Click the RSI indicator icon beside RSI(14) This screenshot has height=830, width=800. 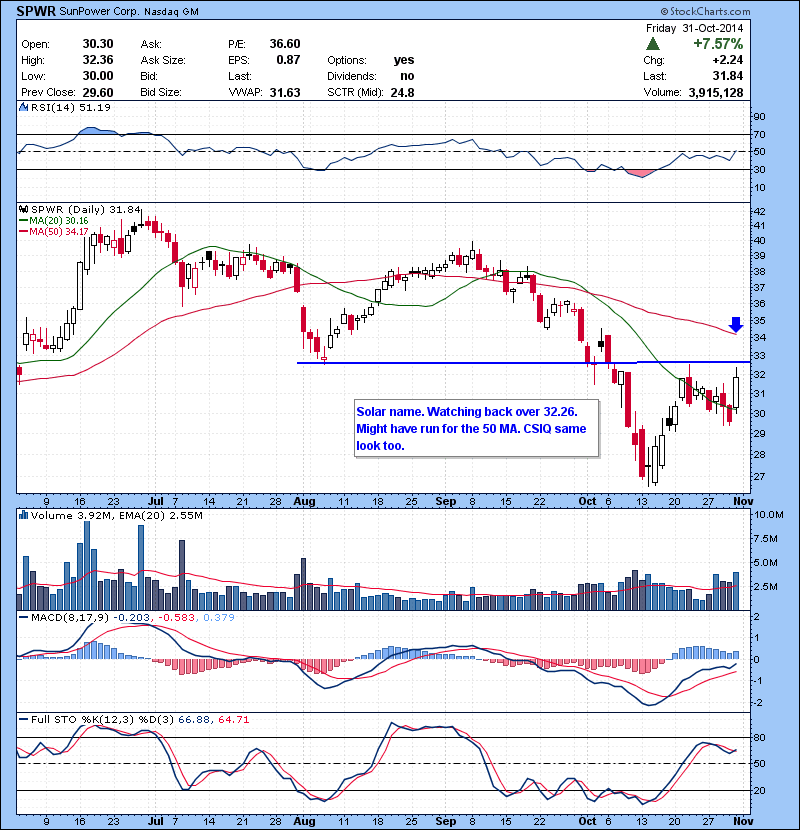[x=23, y=107]
